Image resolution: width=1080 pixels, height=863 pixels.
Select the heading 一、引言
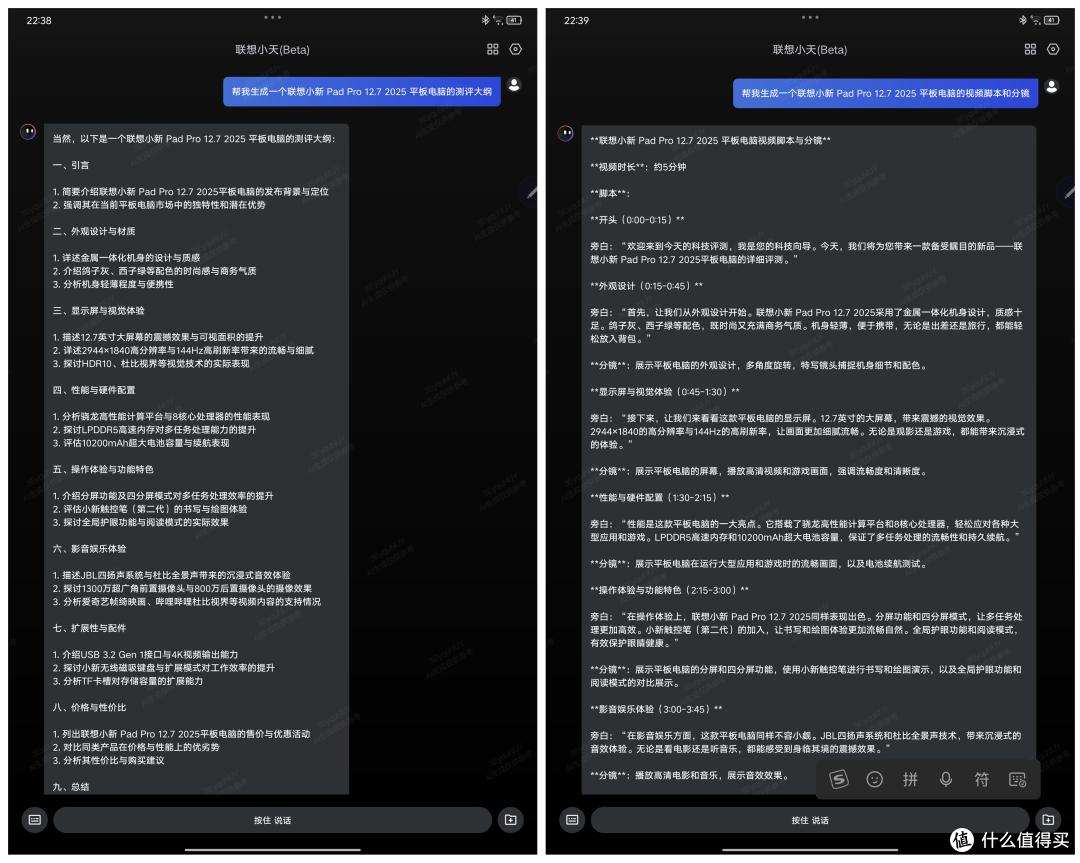[x=71, y=165]
